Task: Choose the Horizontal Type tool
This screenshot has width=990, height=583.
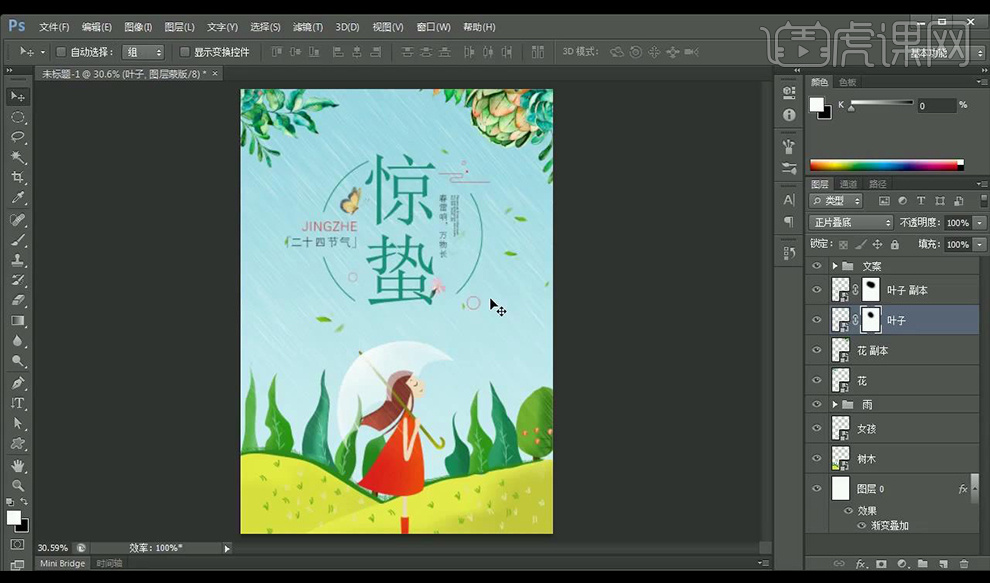Action: (17, 403)
